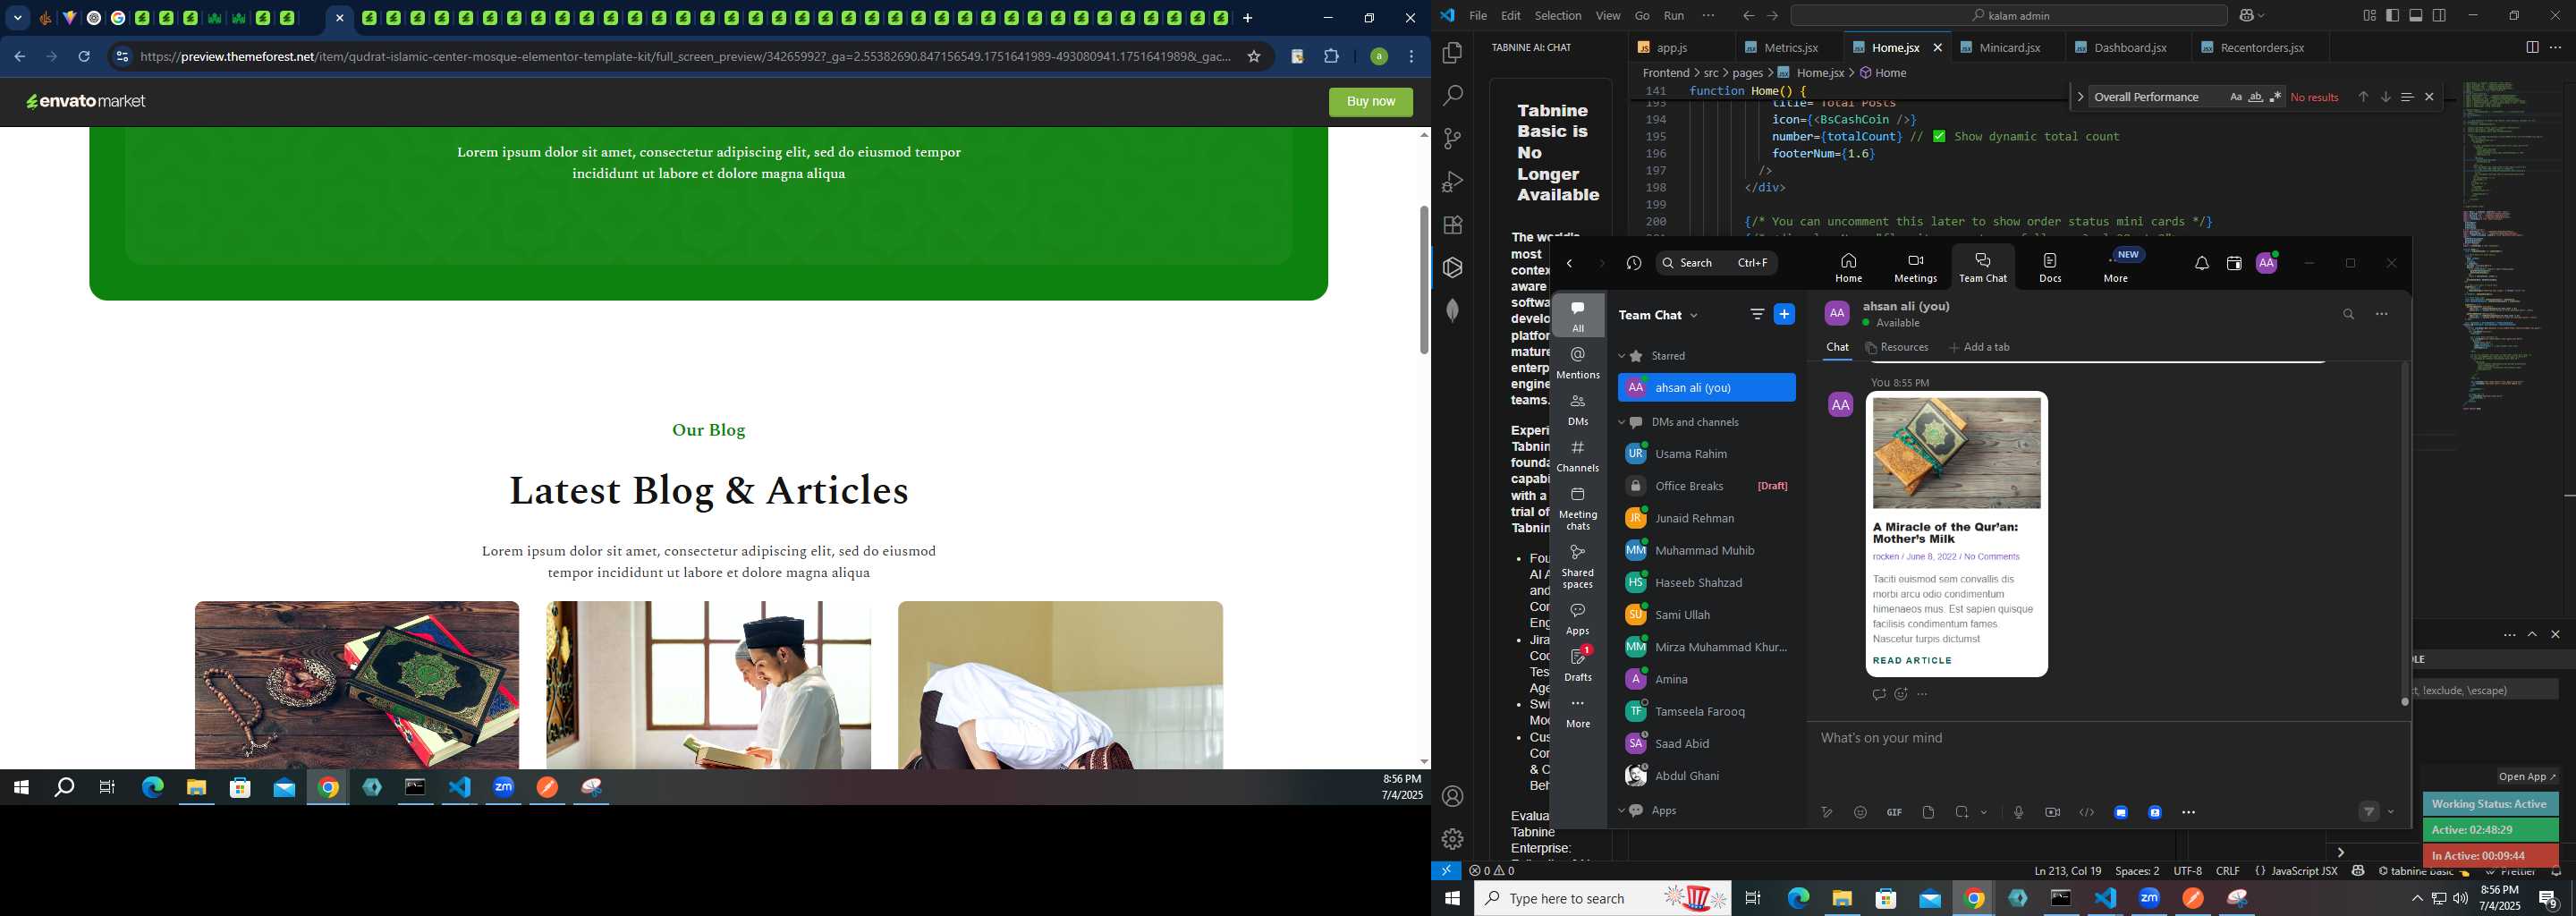The height and width of the screenshot is (916, 2576).
Task: Open VS Code Explorer view icon
Action: 1452,52
